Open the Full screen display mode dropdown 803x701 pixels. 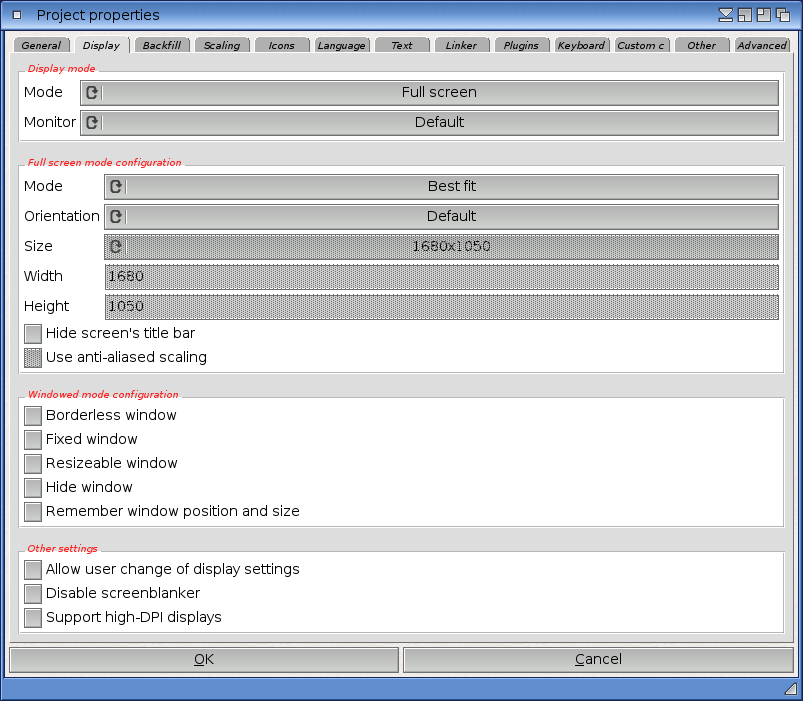[440, 93]
